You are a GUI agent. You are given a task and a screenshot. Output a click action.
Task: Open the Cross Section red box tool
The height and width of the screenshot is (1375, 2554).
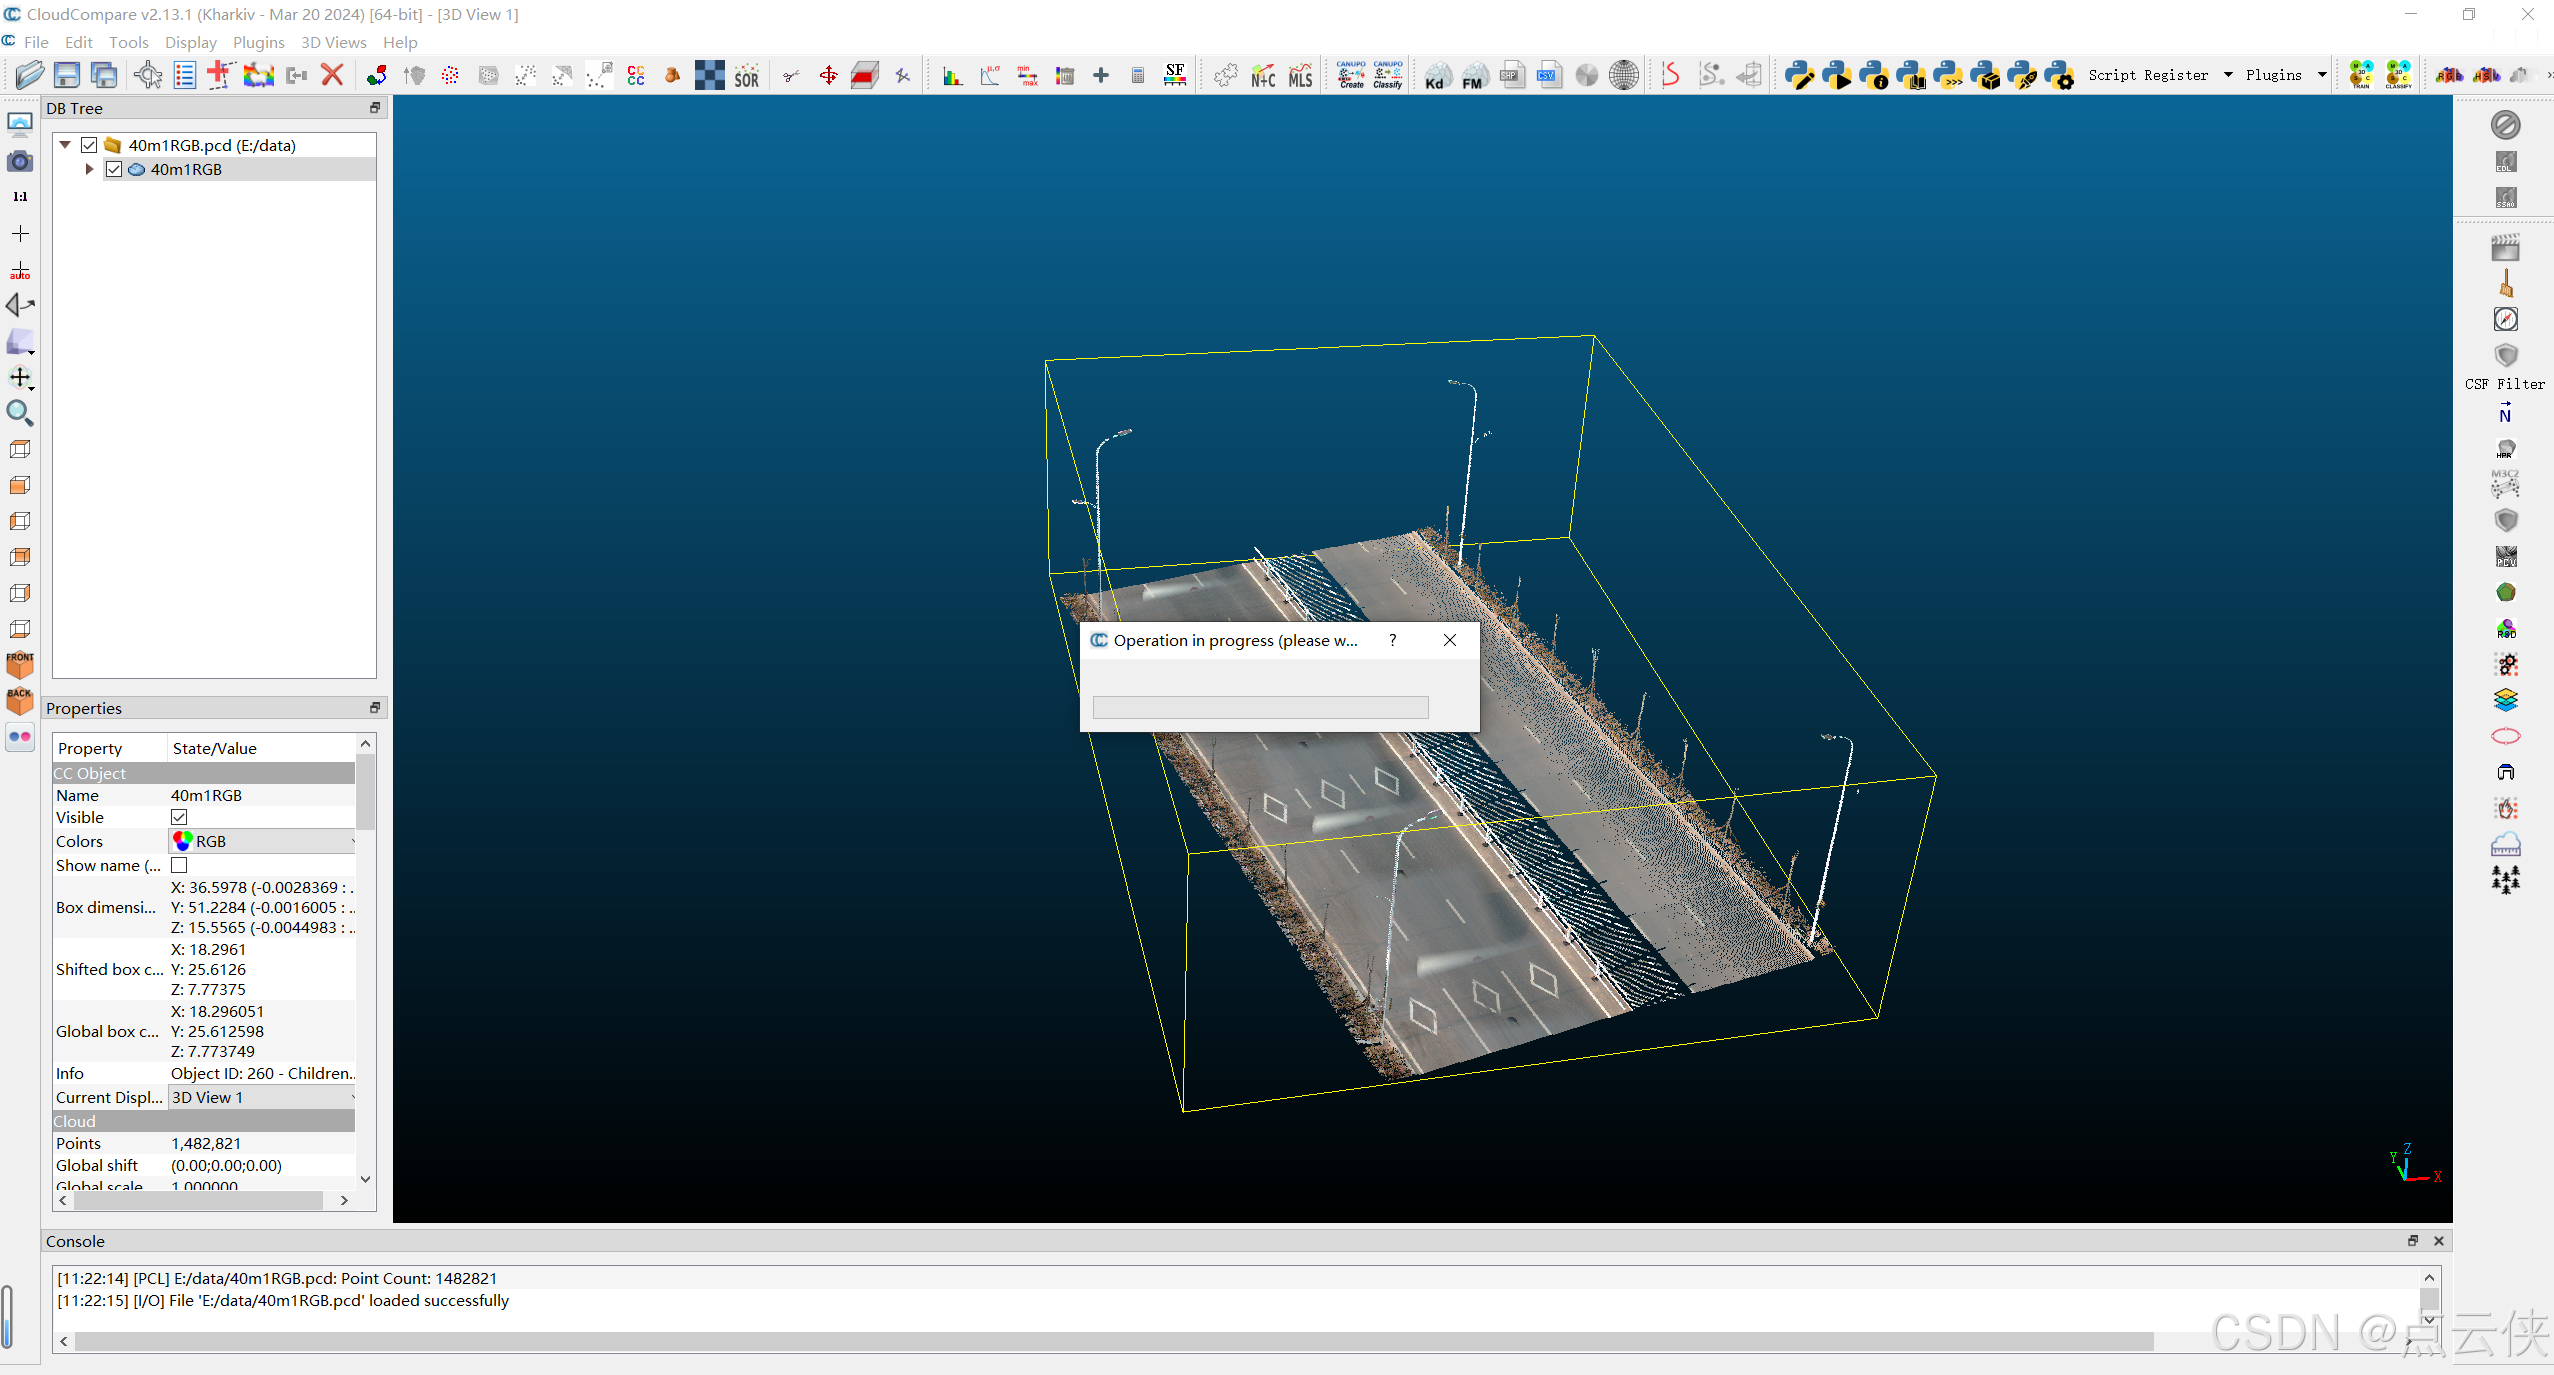(x=865, y=76)
